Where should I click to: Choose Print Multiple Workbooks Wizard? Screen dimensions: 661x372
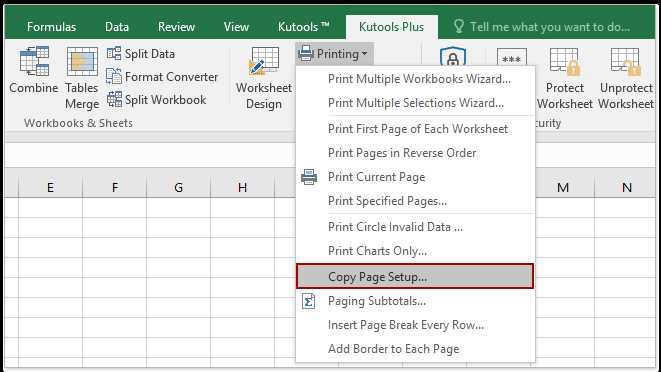415,79
